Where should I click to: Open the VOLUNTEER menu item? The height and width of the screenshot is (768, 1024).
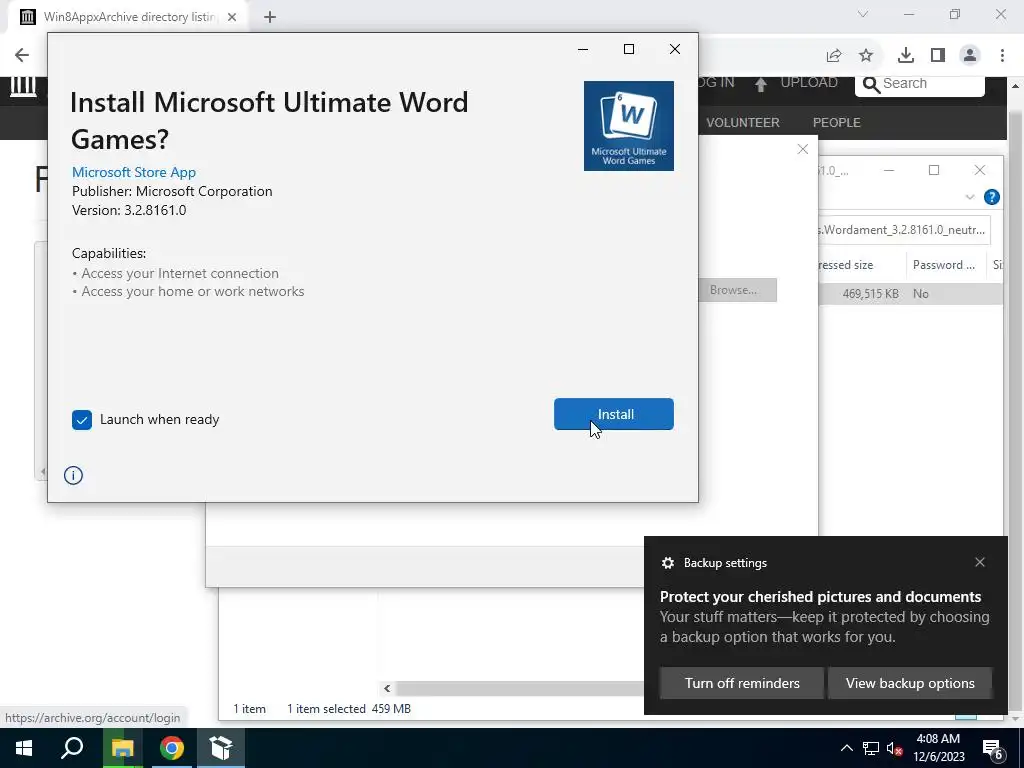pyautogui.click(x=743, y=123)
